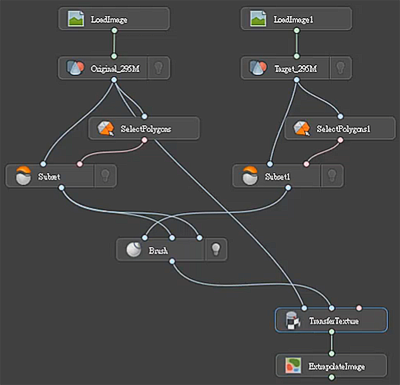The height and width of the screenshot is (385, 400).
Task: Select the LoadImage node label
Action: click(109, 20)
